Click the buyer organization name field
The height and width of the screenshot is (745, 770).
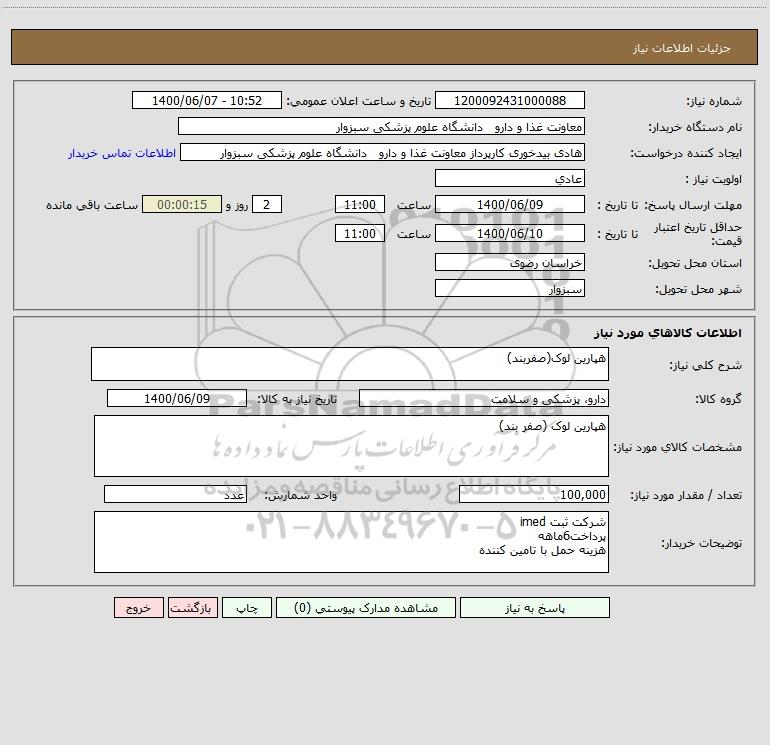coord(381,126)
